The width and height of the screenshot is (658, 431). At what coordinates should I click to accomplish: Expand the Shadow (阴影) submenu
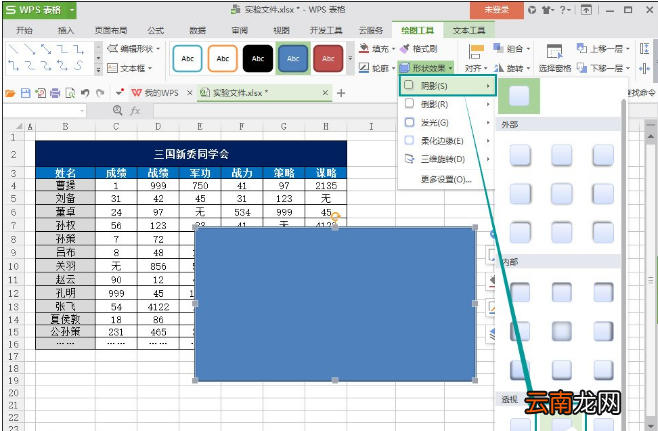pos(447,86)
